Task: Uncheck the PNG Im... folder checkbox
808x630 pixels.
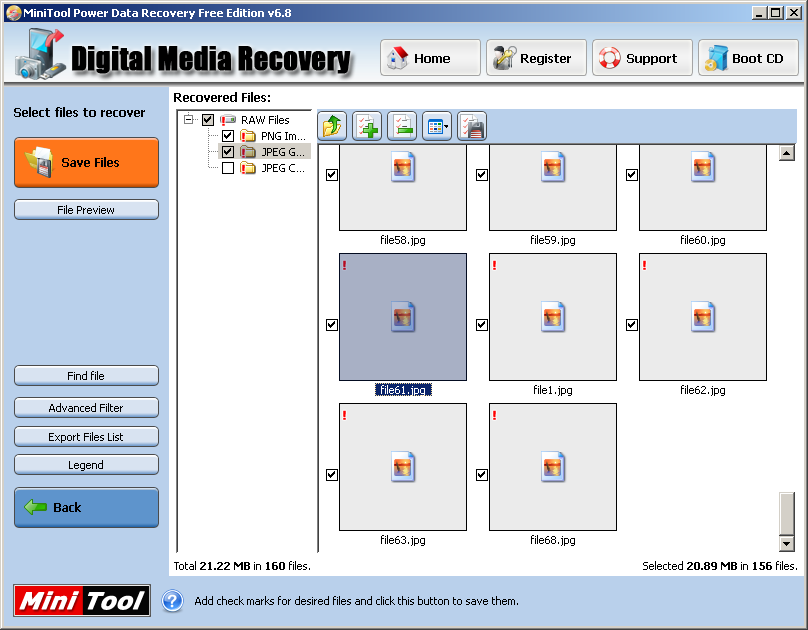Action: pyautogui.click(x=228, y=136)
